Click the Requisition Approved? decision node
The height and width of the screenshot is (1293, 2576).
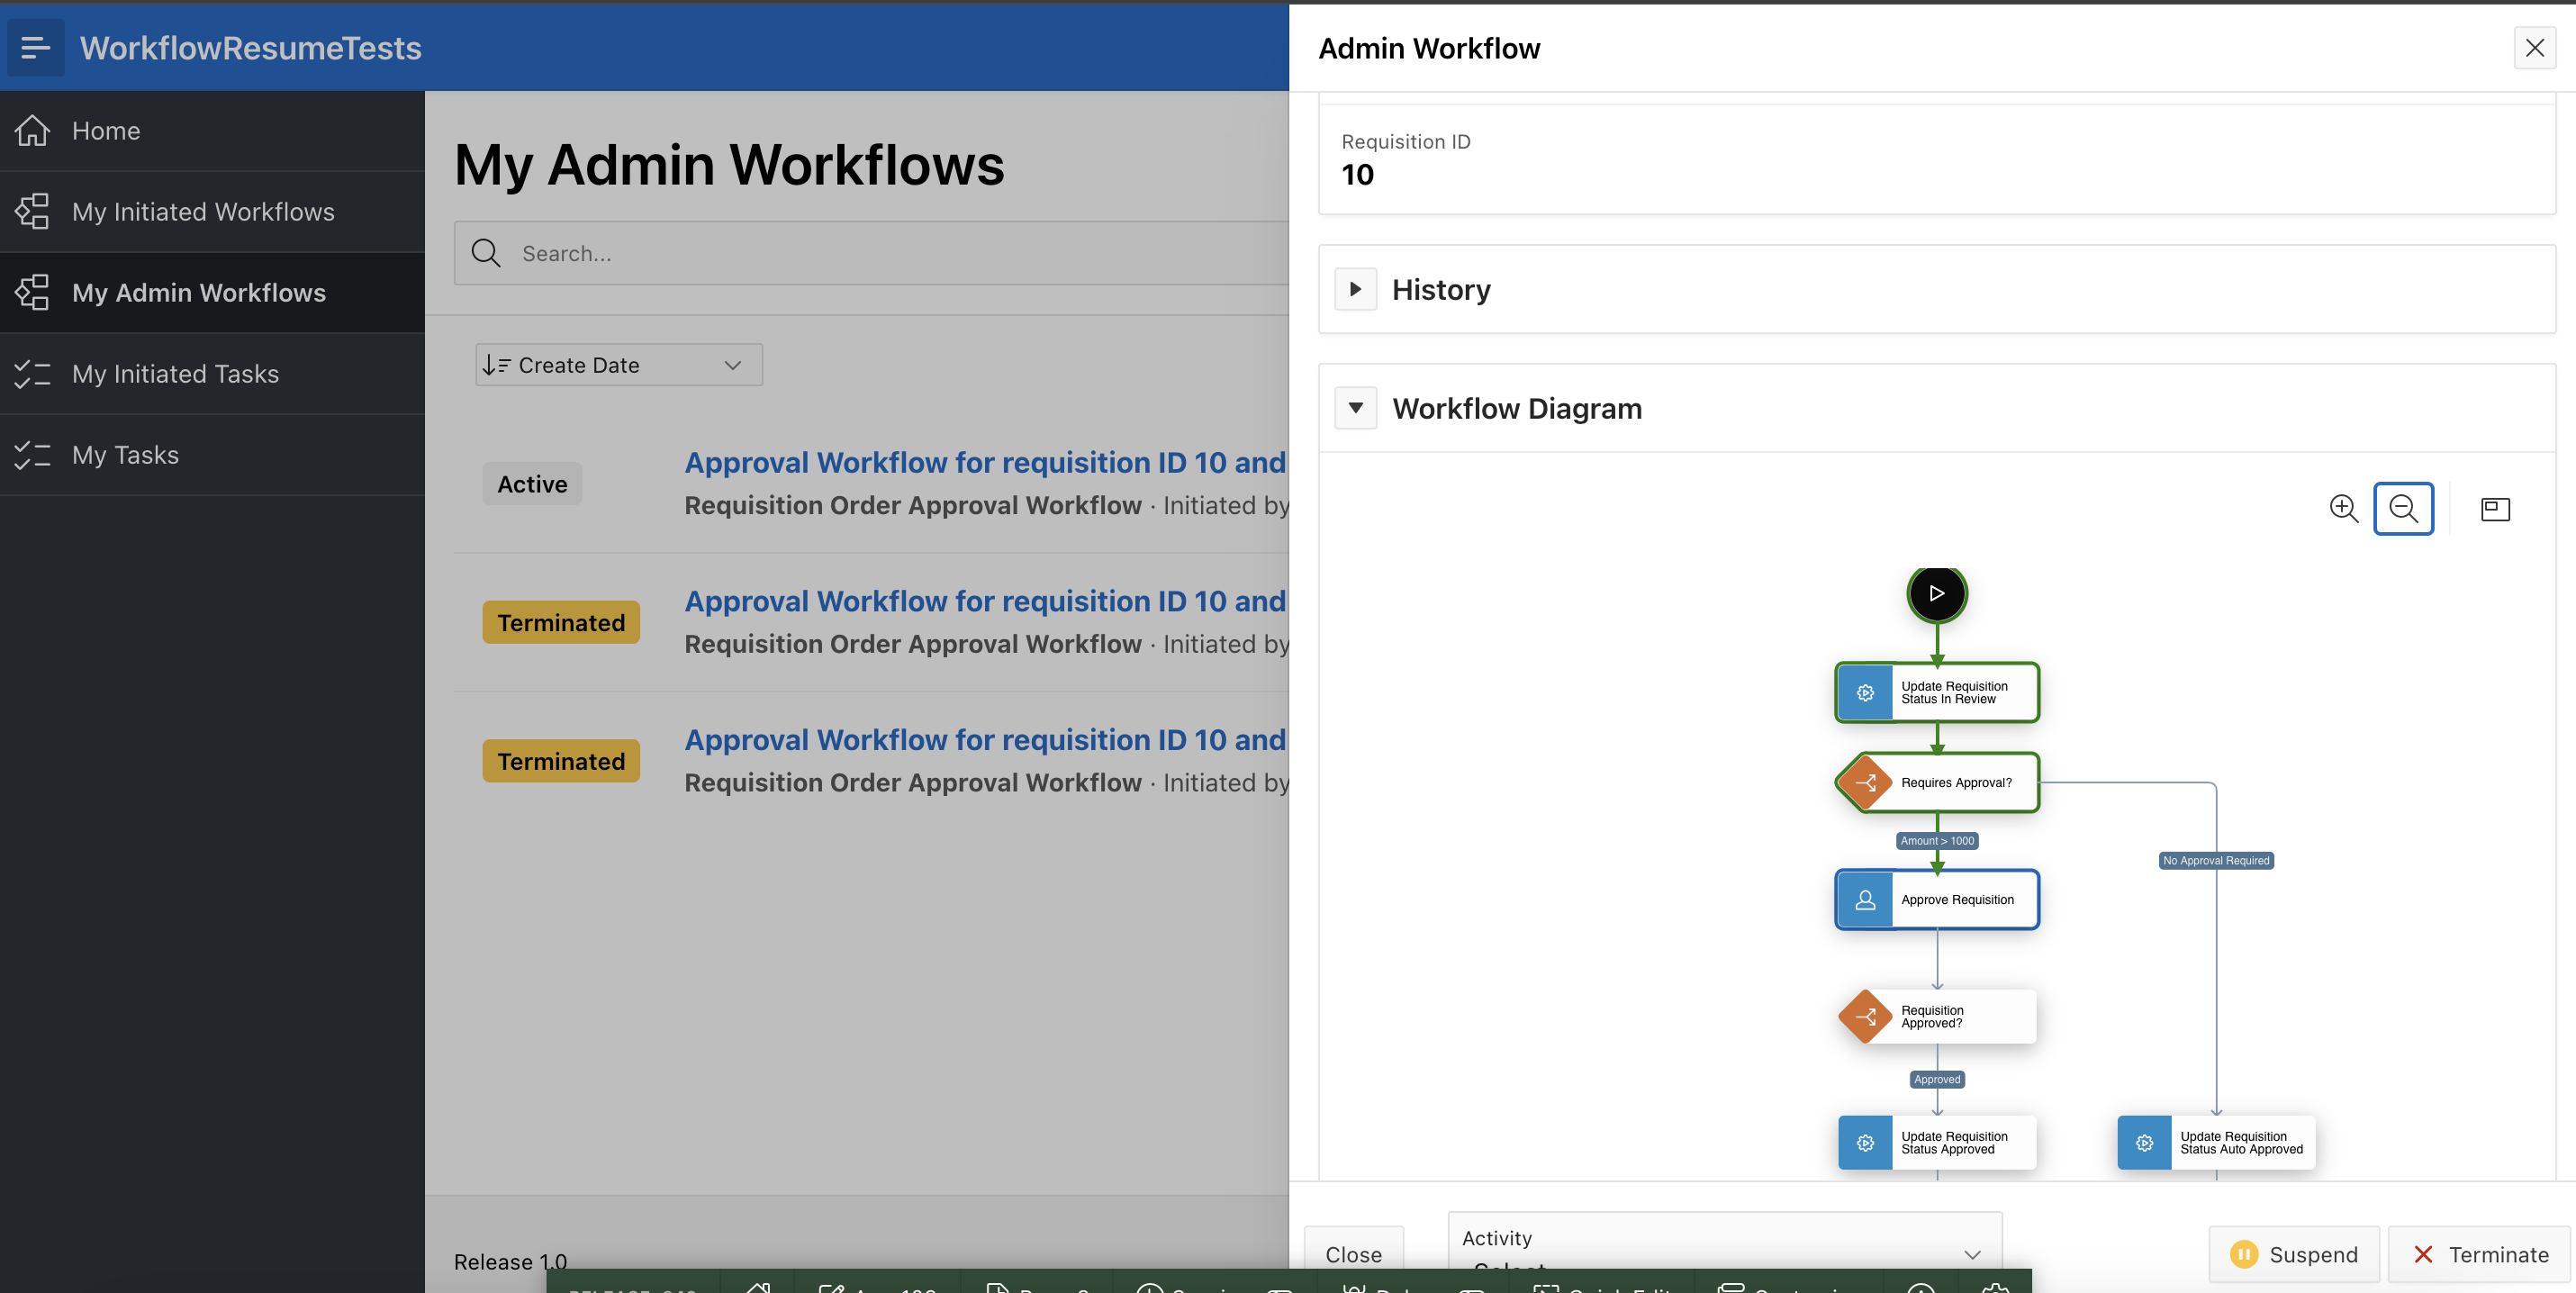1936,1016
